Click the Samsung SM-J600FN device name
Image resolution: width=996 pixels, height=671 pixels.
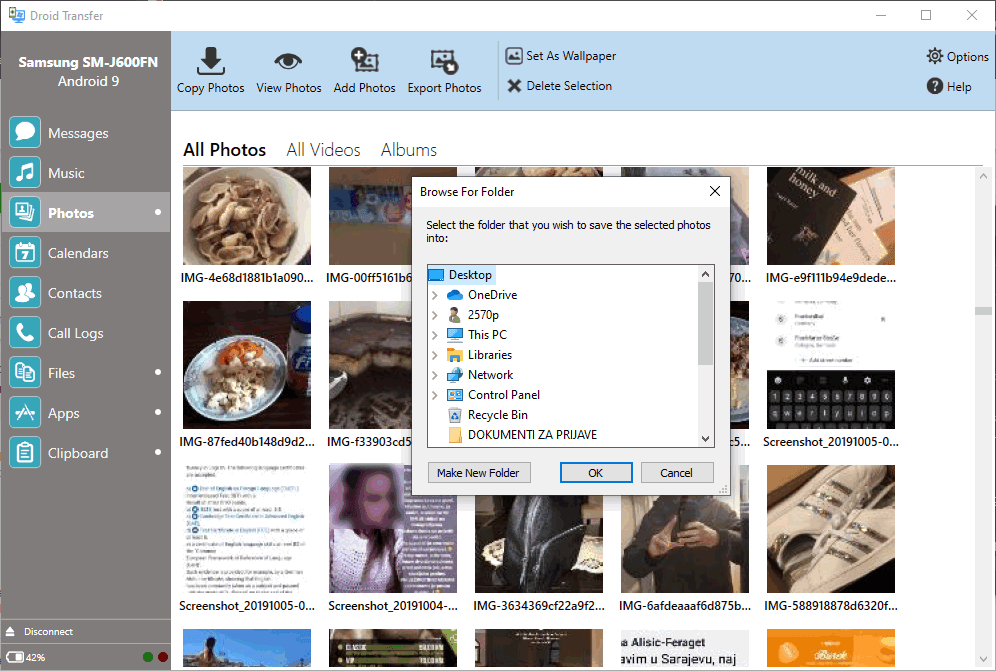[88, 62]
